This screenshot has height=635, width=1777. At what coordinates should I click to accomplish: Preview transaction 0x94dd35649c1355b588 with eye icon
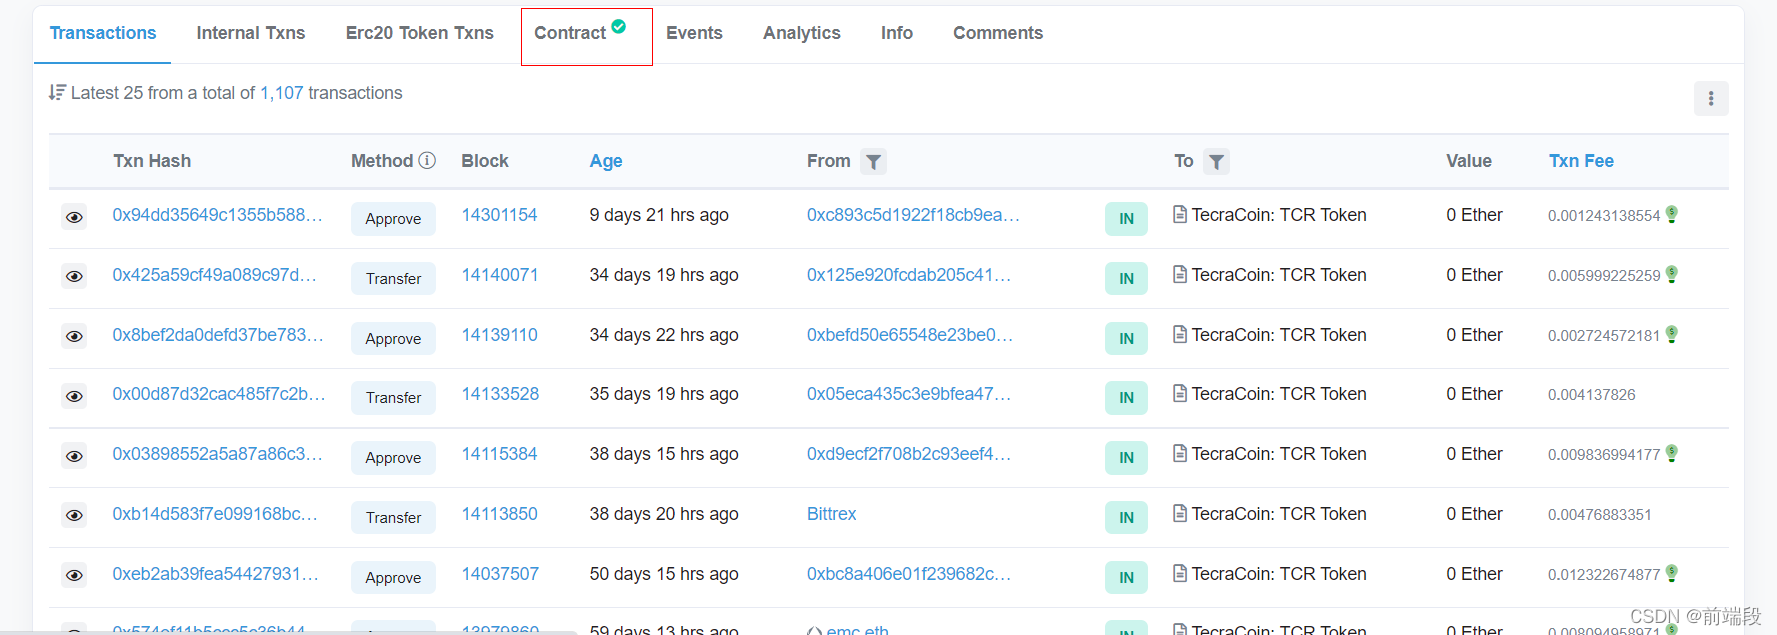point(74,217)
